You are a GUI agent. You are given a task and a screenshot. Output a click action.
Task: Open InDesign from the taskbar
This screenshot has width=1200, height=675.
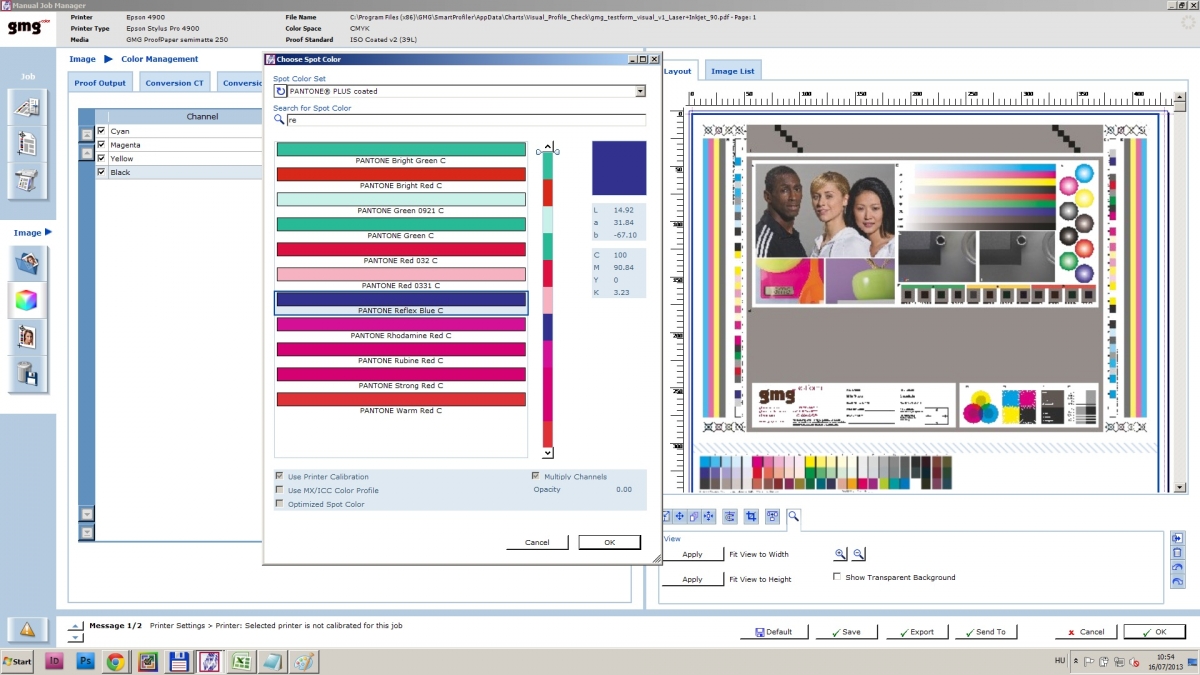55,661
